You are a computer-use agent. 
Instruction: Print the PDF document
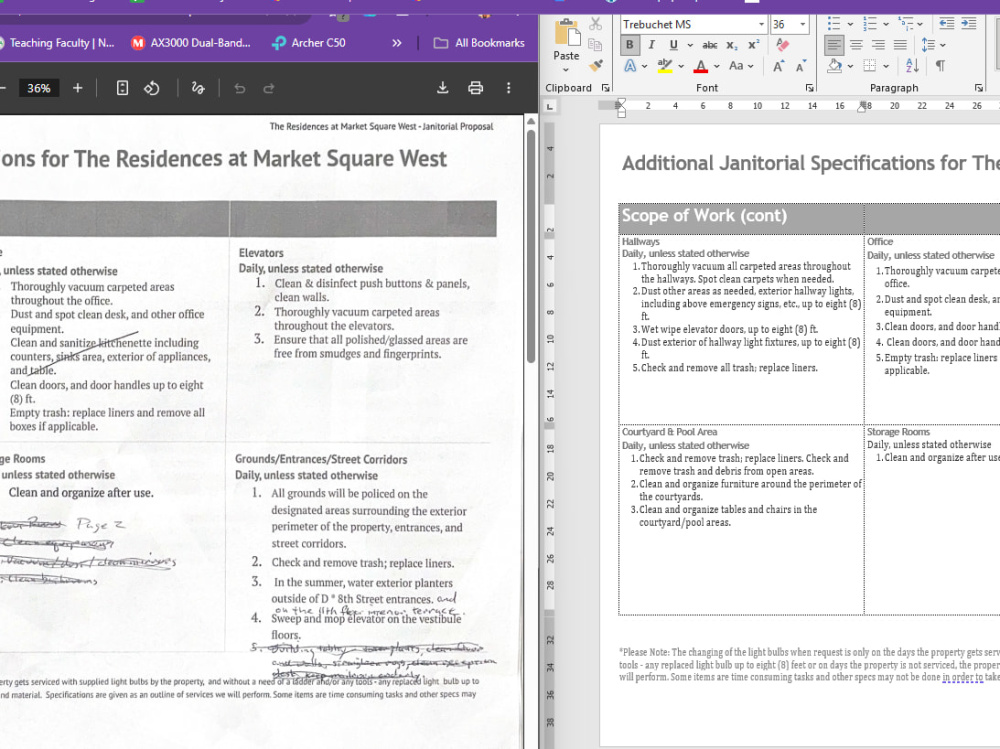point(476,88)
